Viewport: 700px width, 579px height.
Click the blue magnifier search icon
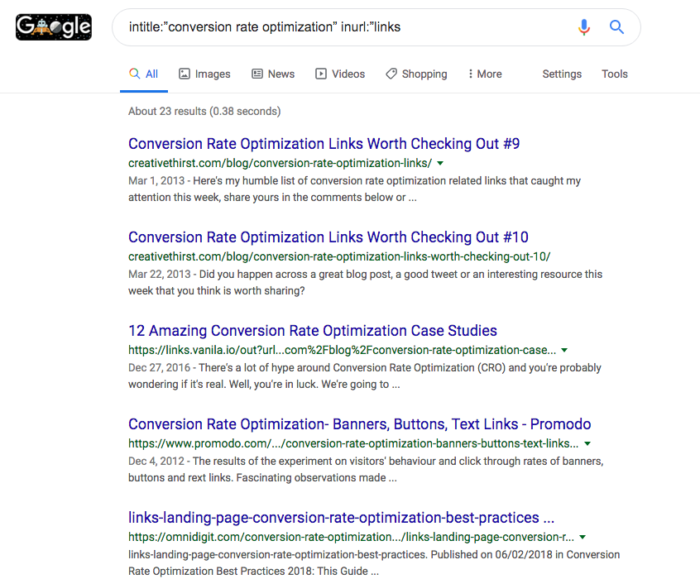tap(617, 27)
